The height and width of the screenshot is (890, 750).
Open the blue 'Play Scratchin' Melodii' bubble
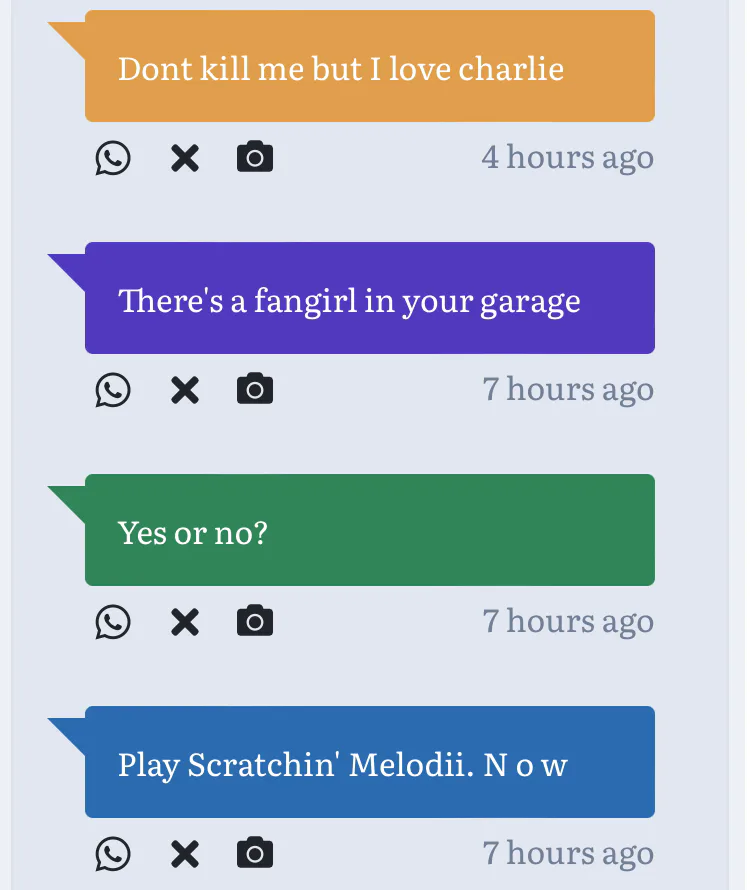(x=369, y=763)
